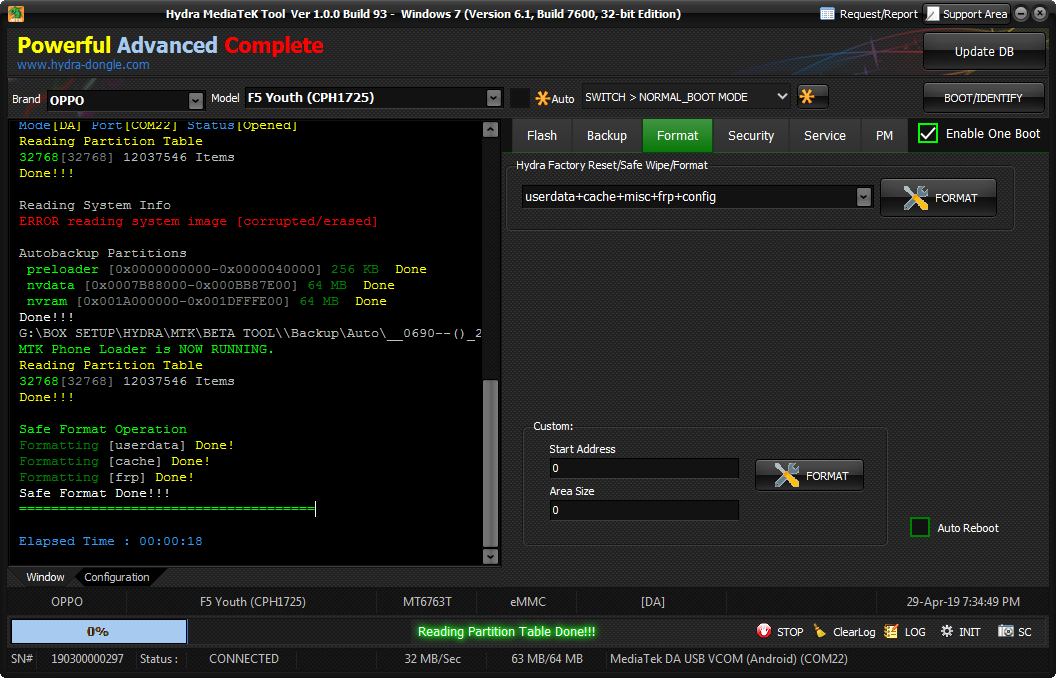This screenshot has width=1056, height=678.
Task: Click tools icon on Custom FORMAT button
Action: pos(786,475)
